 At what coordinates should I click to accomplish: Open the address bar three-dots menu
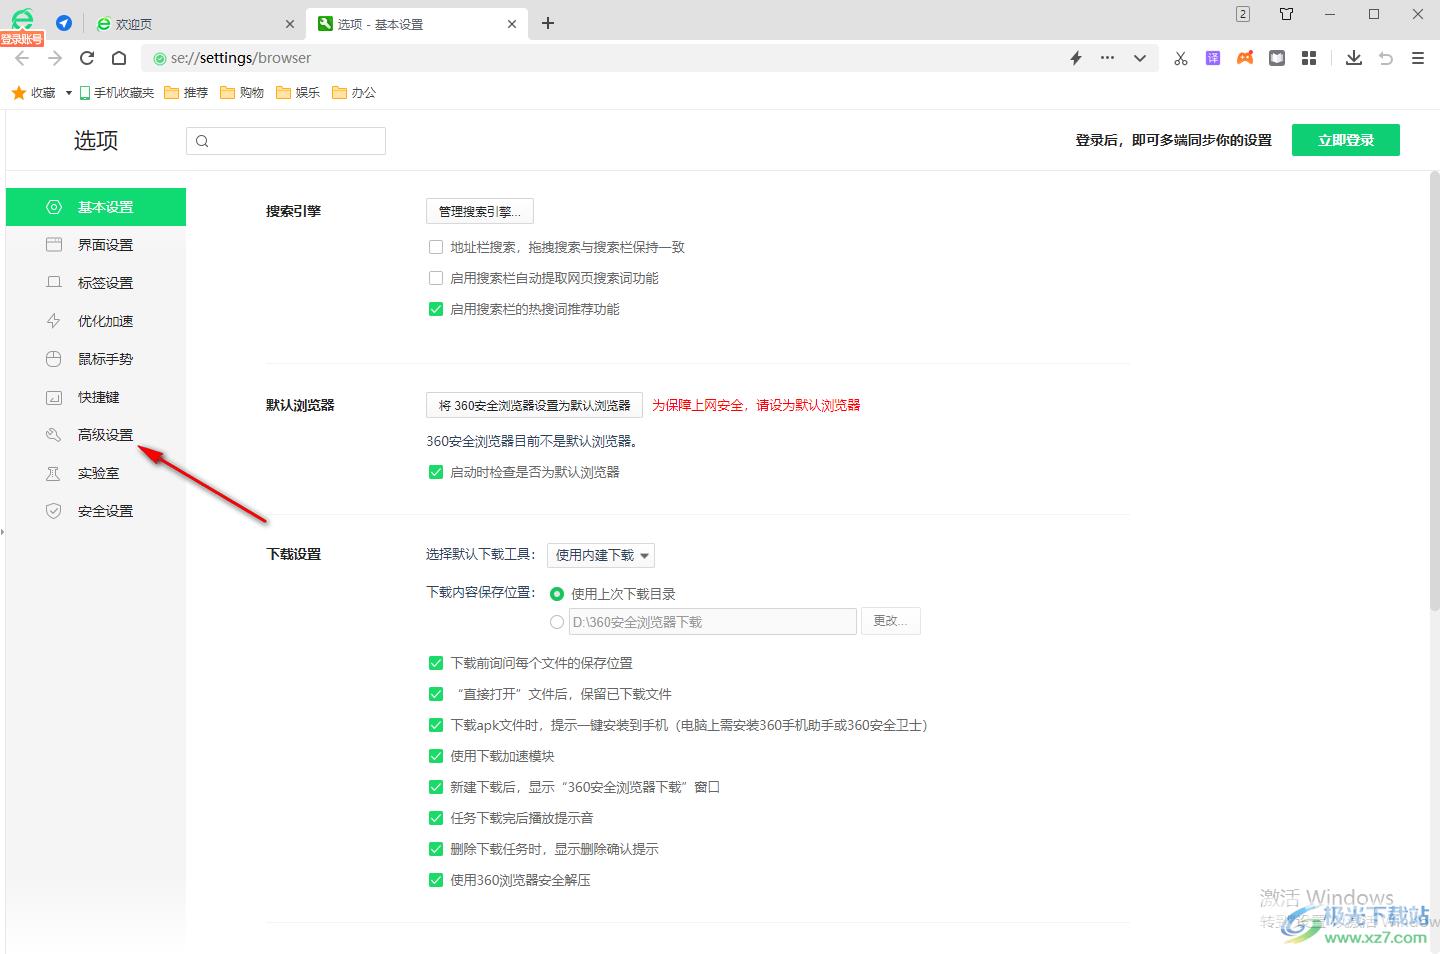pos(1107,58)
